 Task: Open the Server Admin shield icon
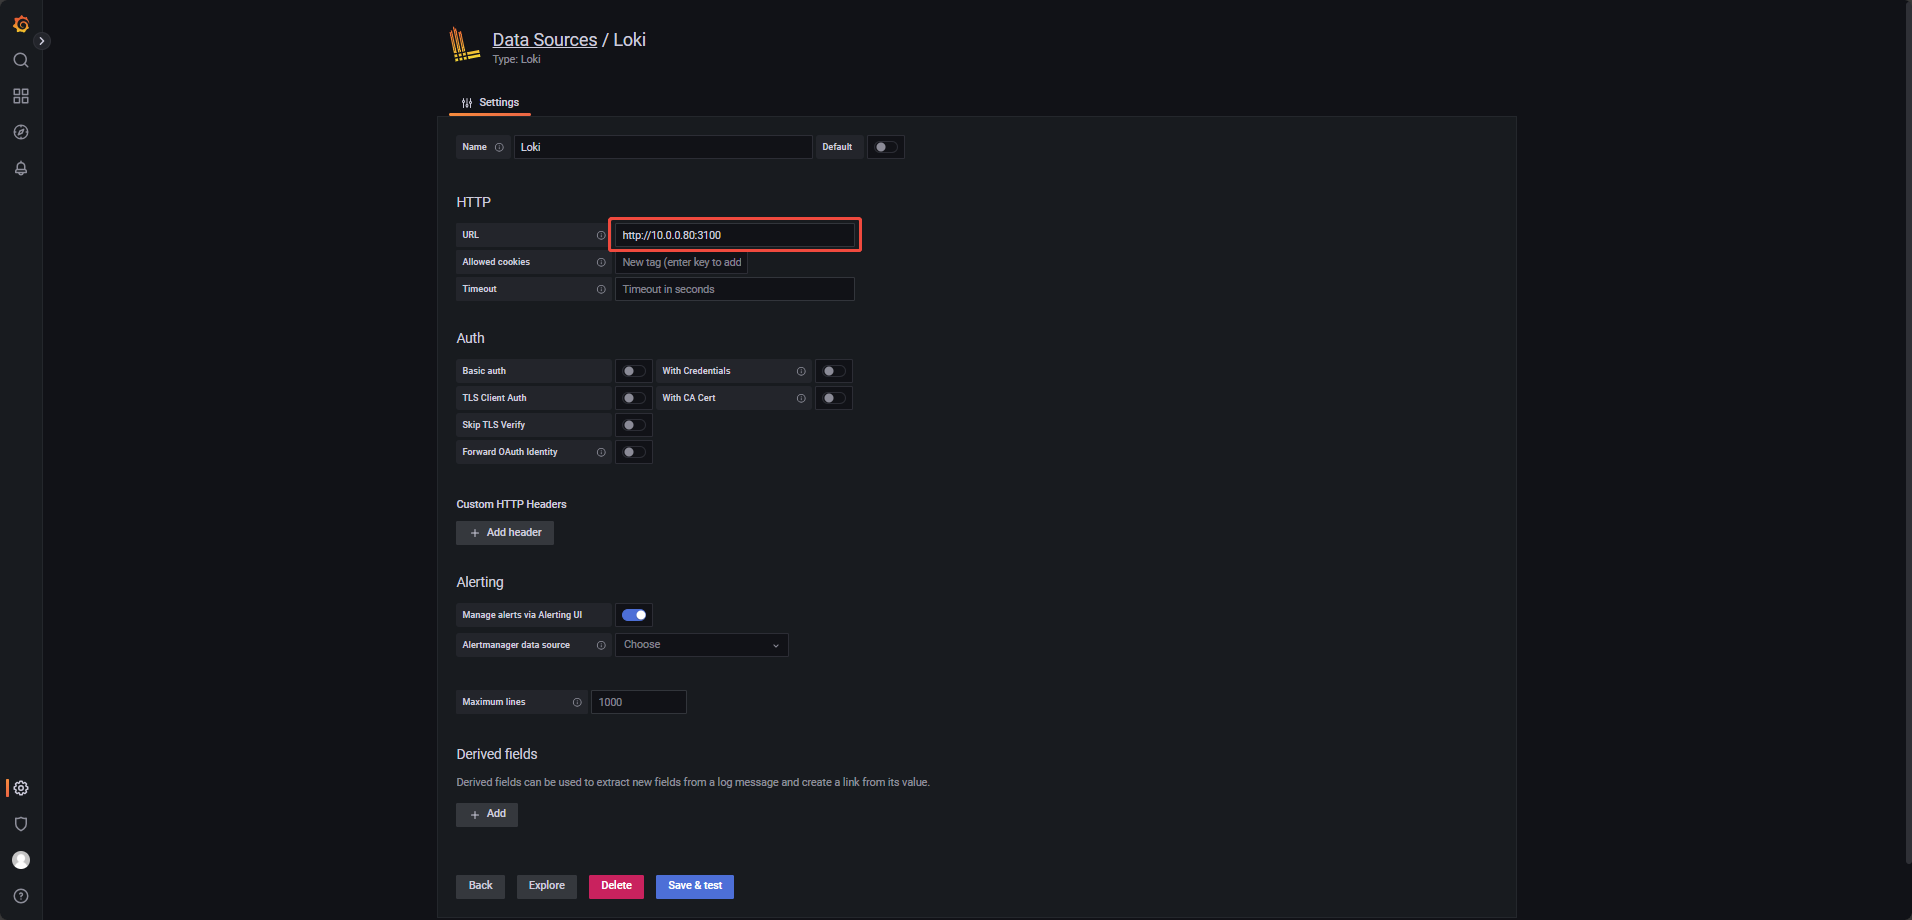pos(21,824)
